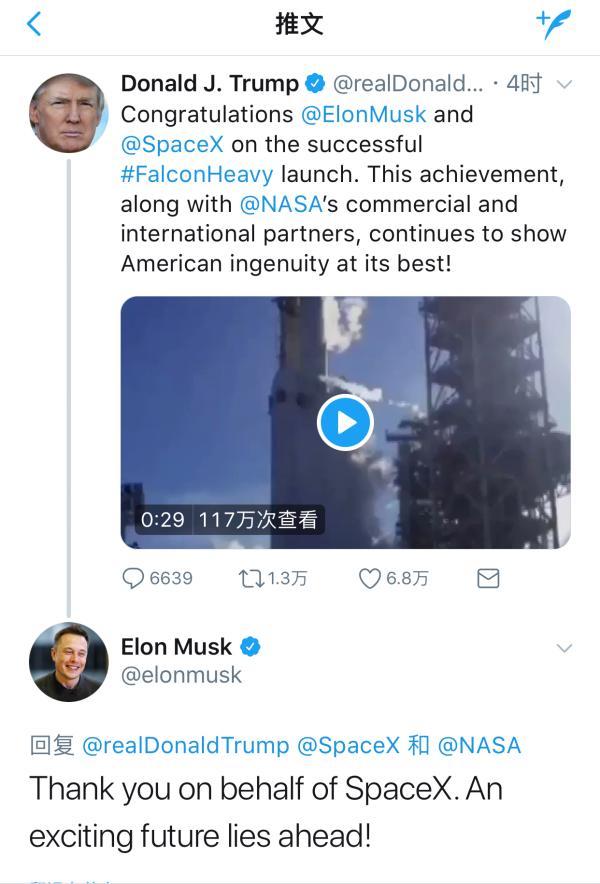Open Donald Trump's profile picture

[69, 112]
